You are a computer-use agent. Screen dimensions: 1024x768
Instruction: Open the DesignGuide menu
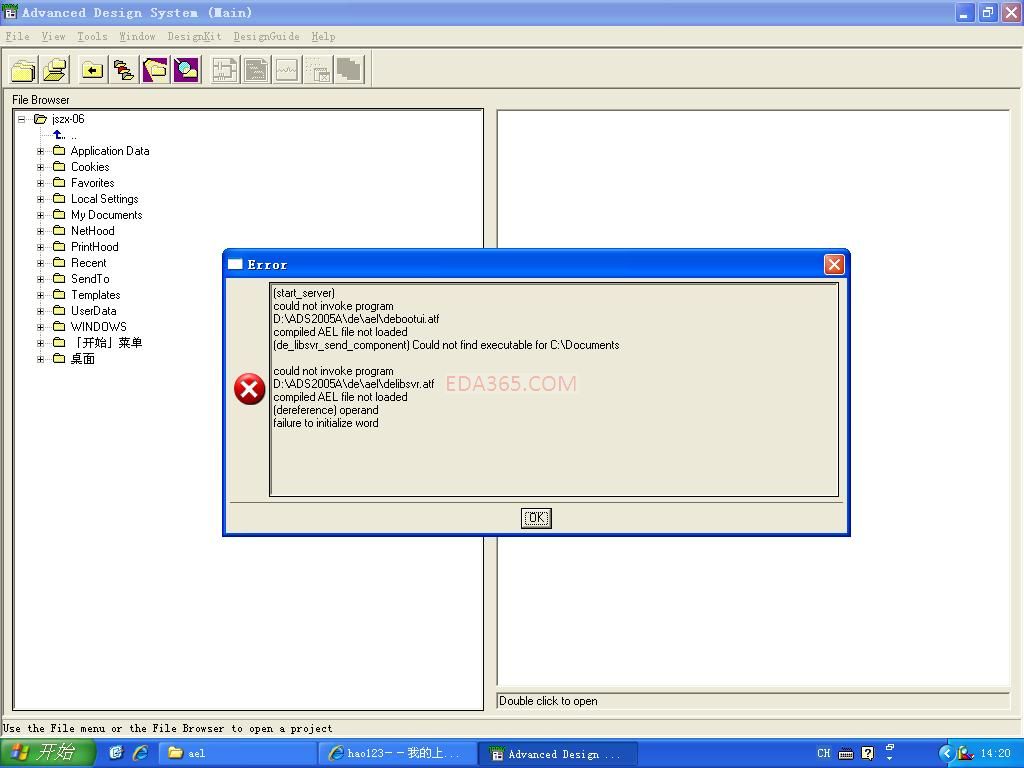(266, 36)
